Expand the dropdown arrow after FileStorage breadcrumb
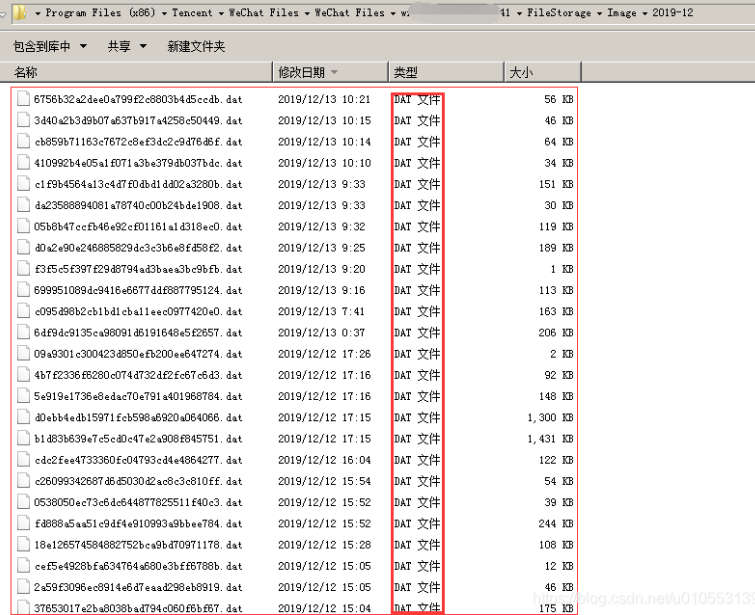The image size is (755, 615). (599, 13)
